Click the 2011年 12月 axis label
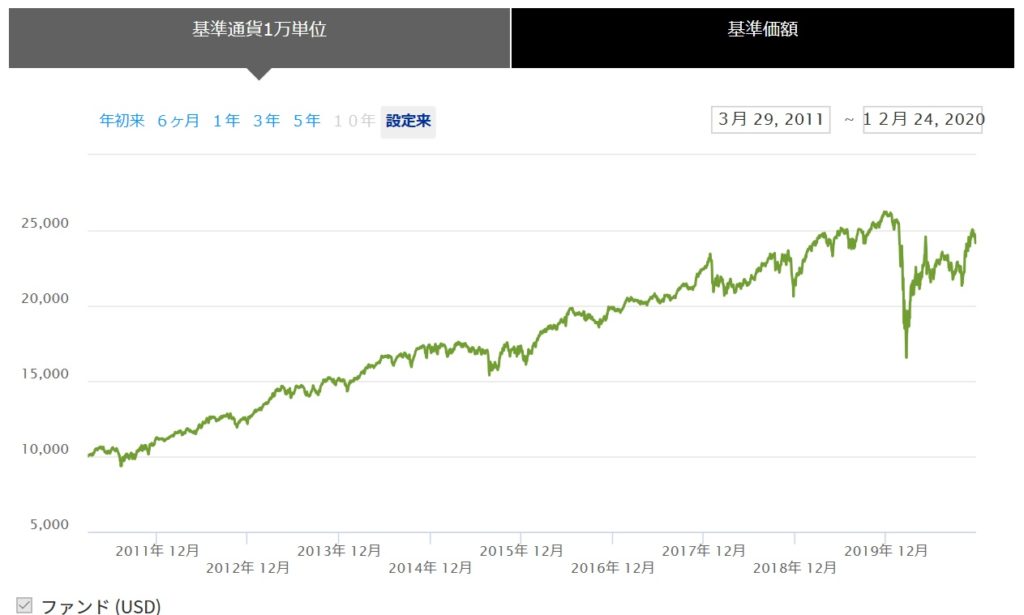 (x=157, y=551)
